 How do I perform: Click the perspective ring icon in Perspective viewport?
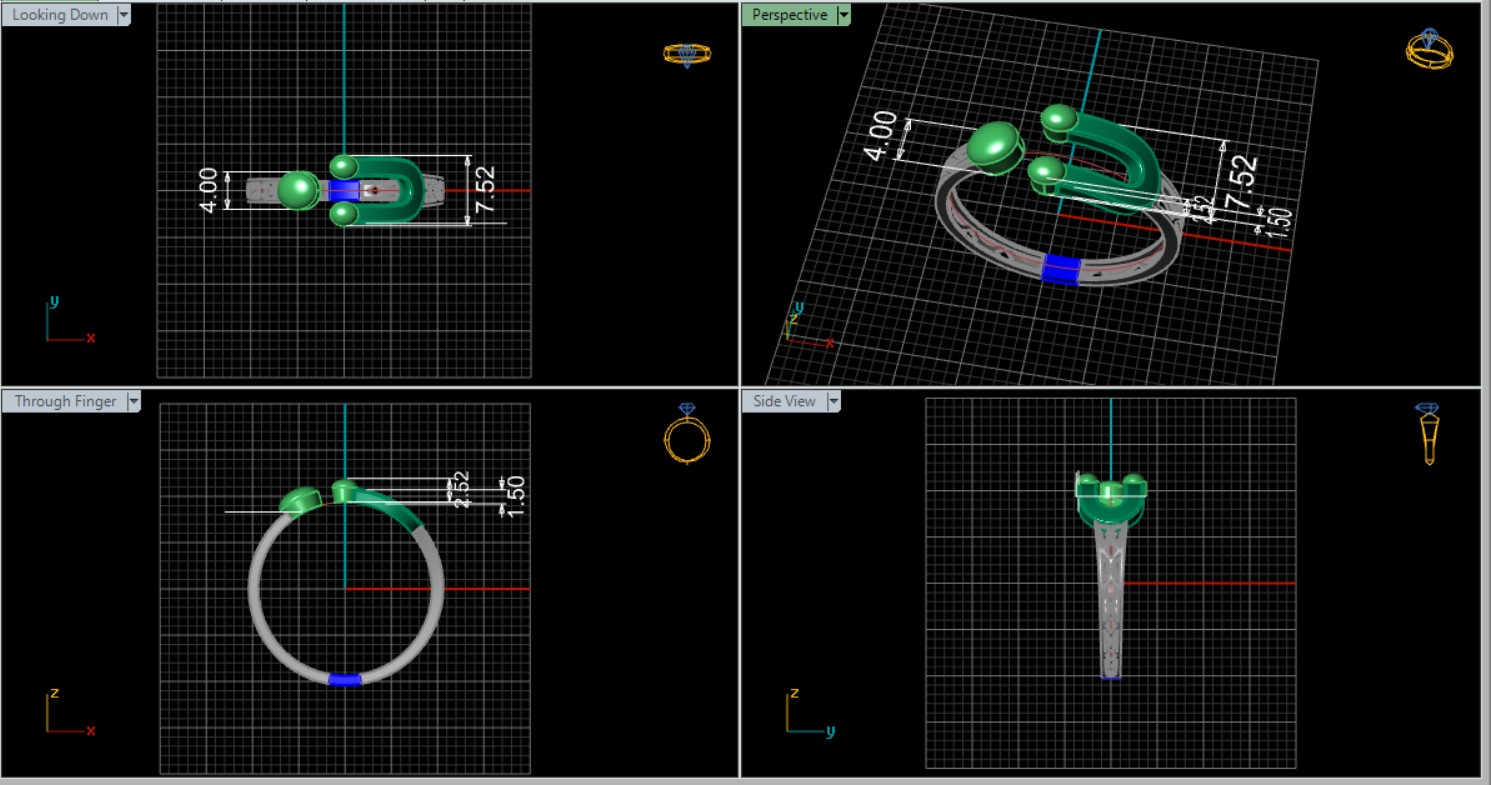click(x=1429, y=49)
